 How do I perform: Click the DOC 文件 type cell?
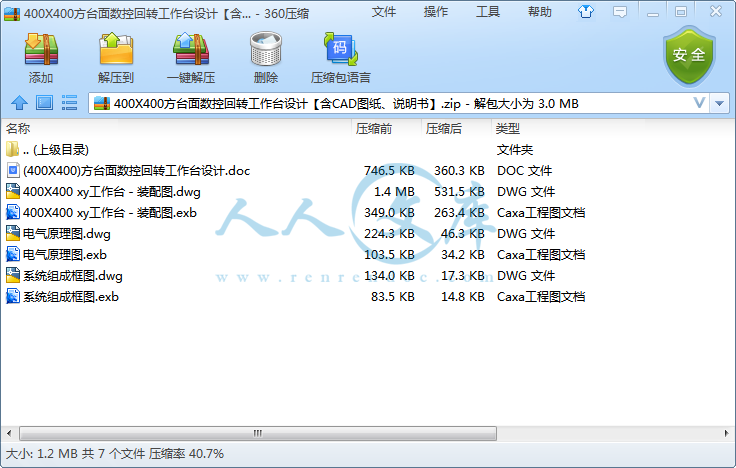click(x=524, y=170)
